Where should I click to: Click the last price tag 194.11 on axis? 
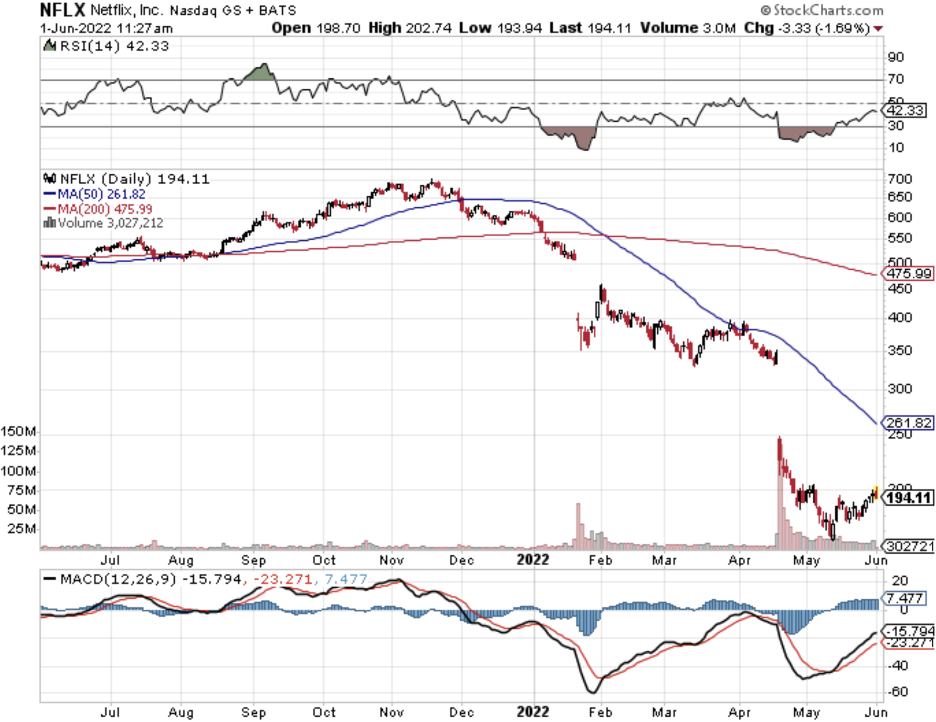point(907,498)
